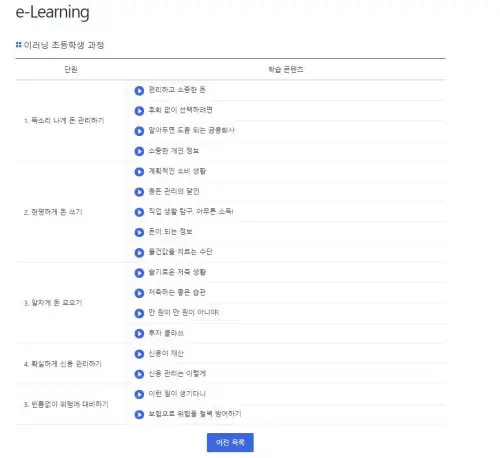Click play icon beside 직업 생활 탐구
The width and height of the screenshot is (500, 458).
139,212
